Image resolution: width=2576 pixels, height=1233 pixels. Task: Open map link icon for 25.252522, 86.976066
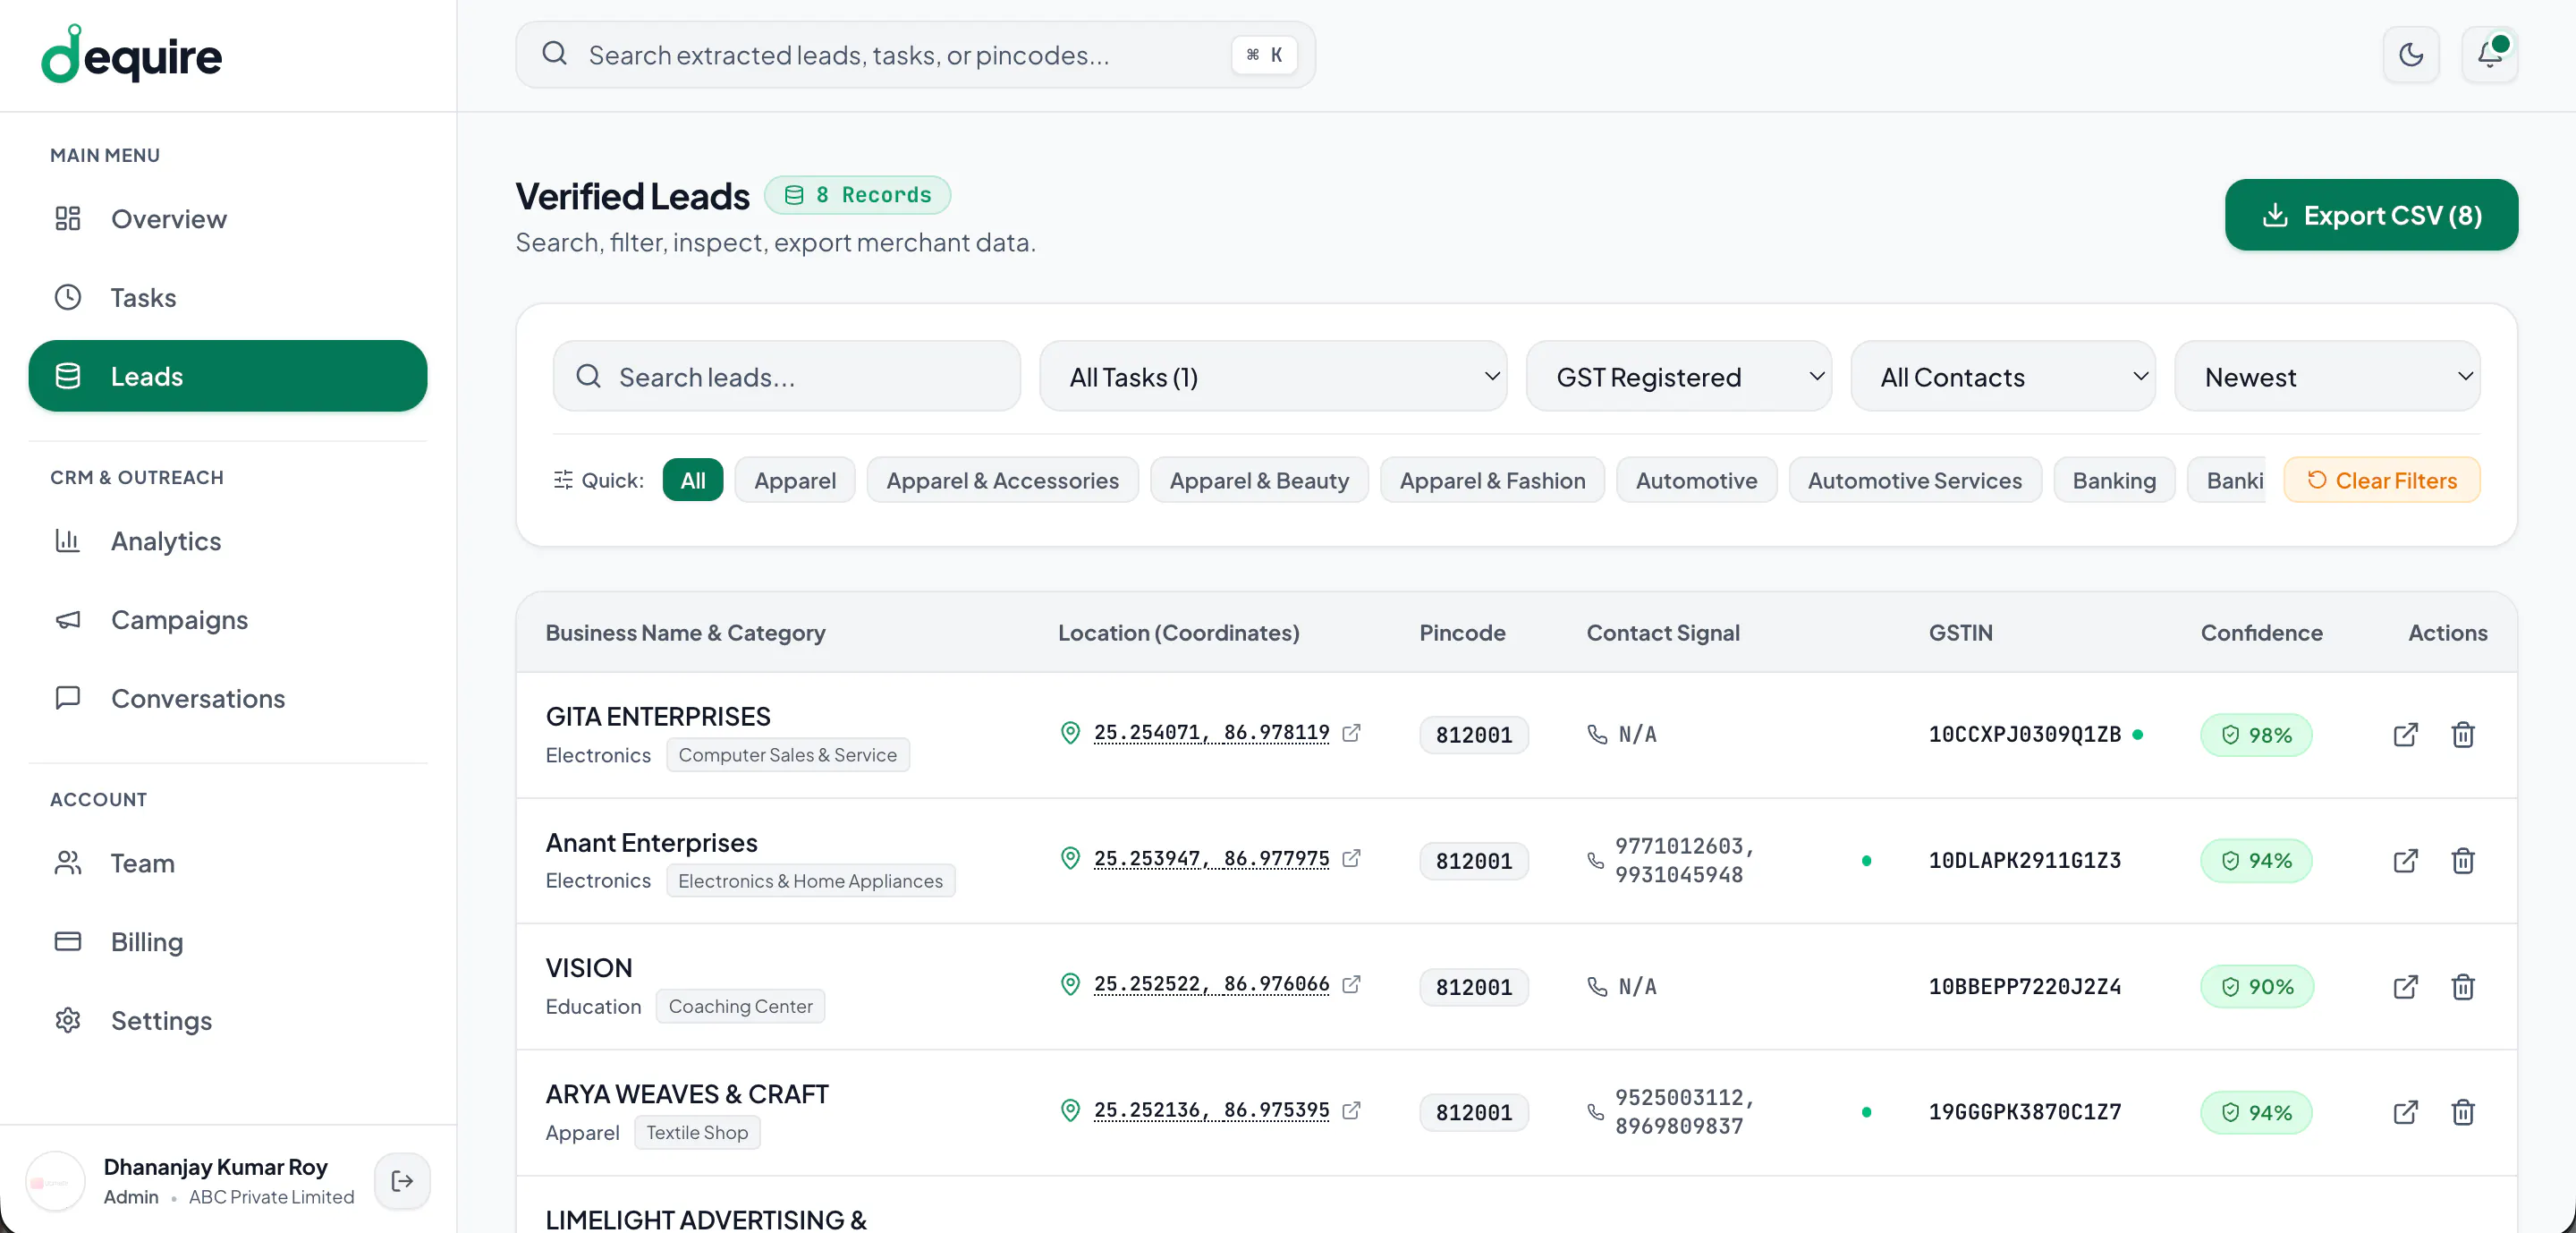click(1351, 984)
